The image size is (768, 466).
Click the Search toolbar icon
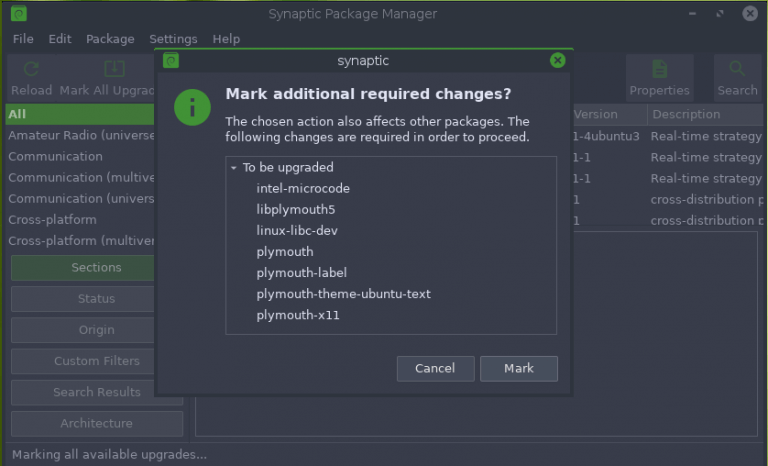737,69
